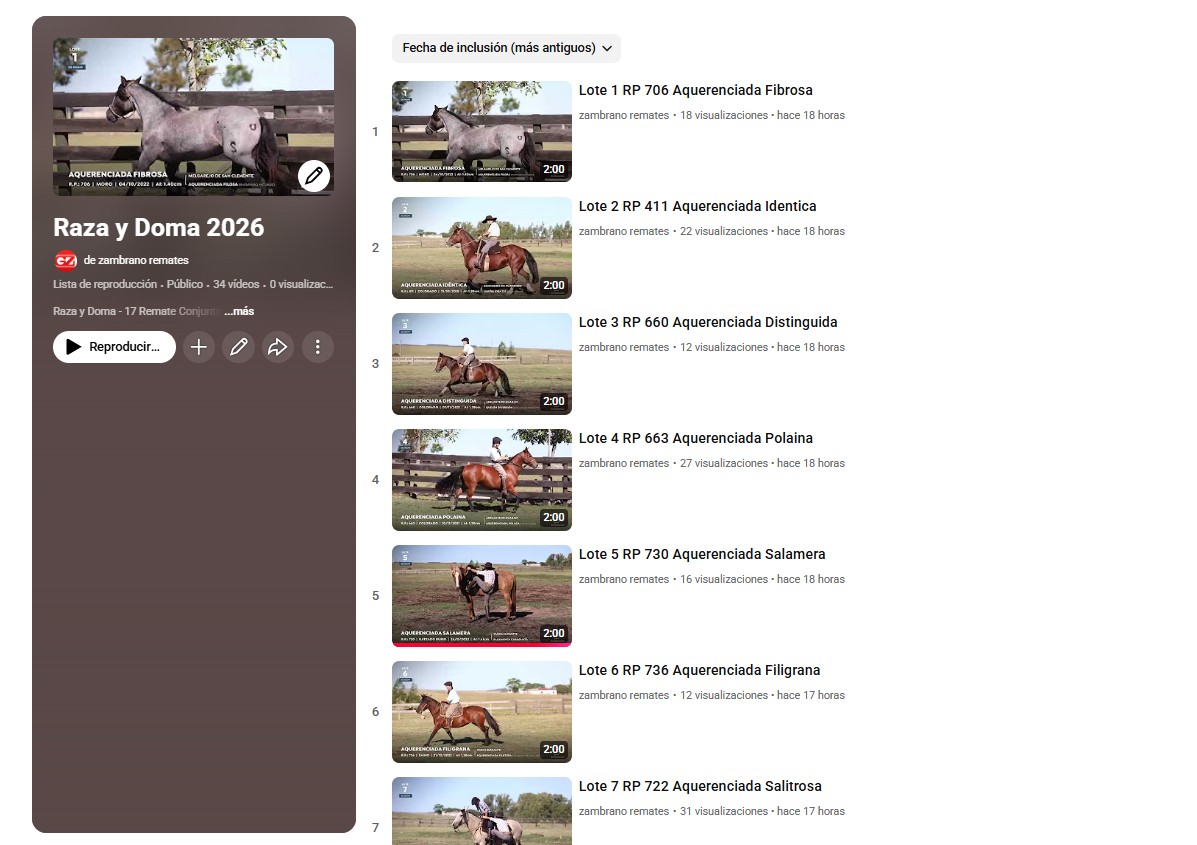
Task: Open Lote 5 RP 730 Aquerenciada Salamera title
Action: click(x=702, y=554)
